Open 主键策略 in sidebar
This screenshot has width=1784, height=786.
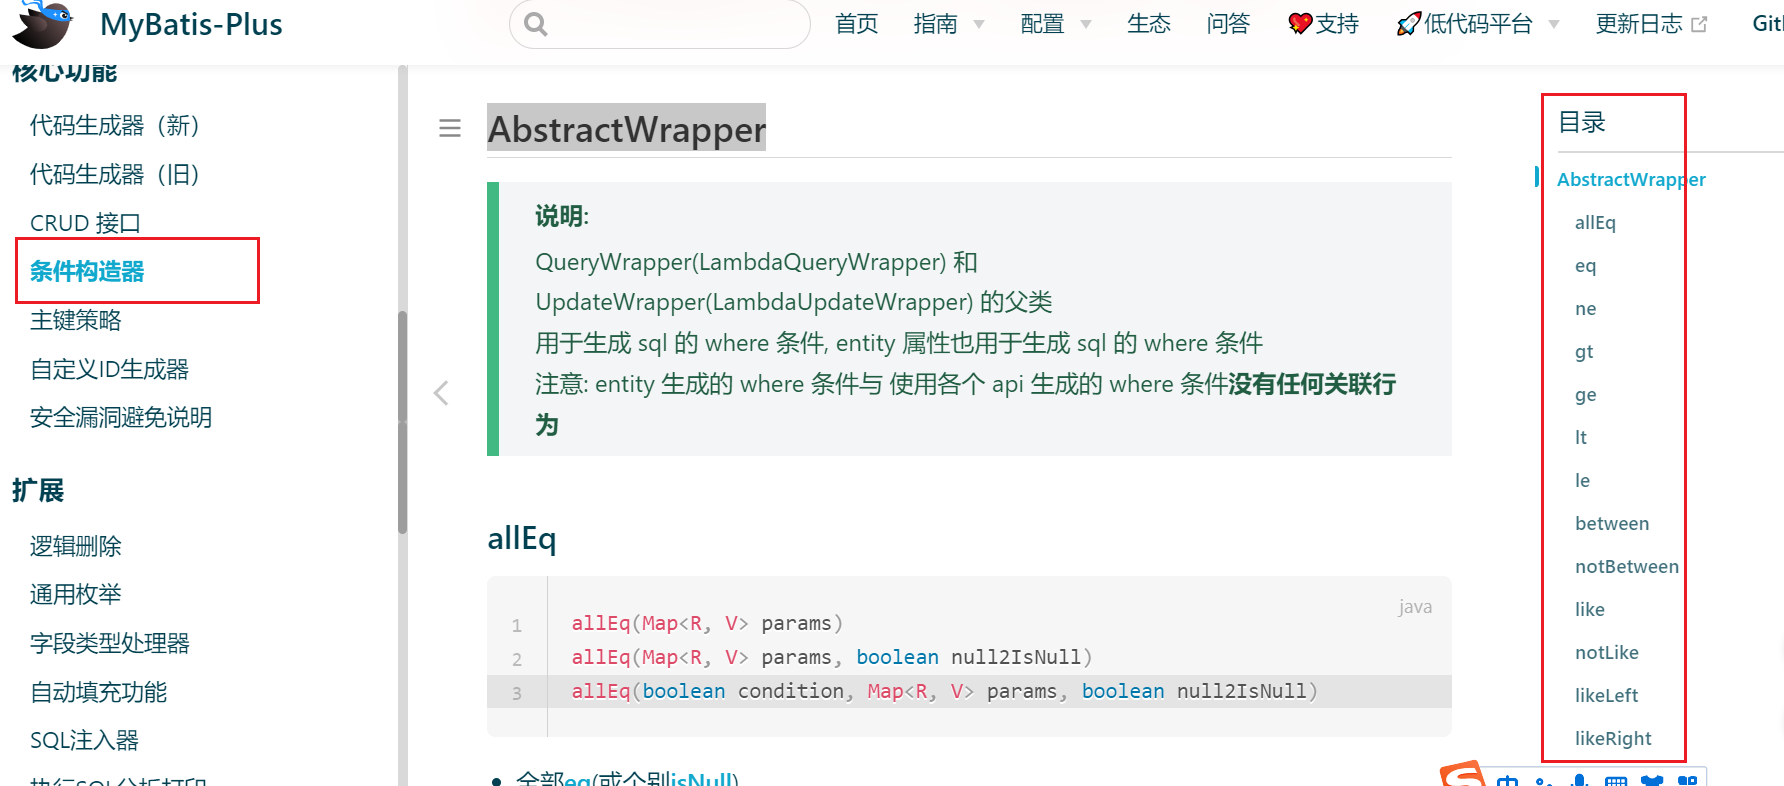coord(76,320)
